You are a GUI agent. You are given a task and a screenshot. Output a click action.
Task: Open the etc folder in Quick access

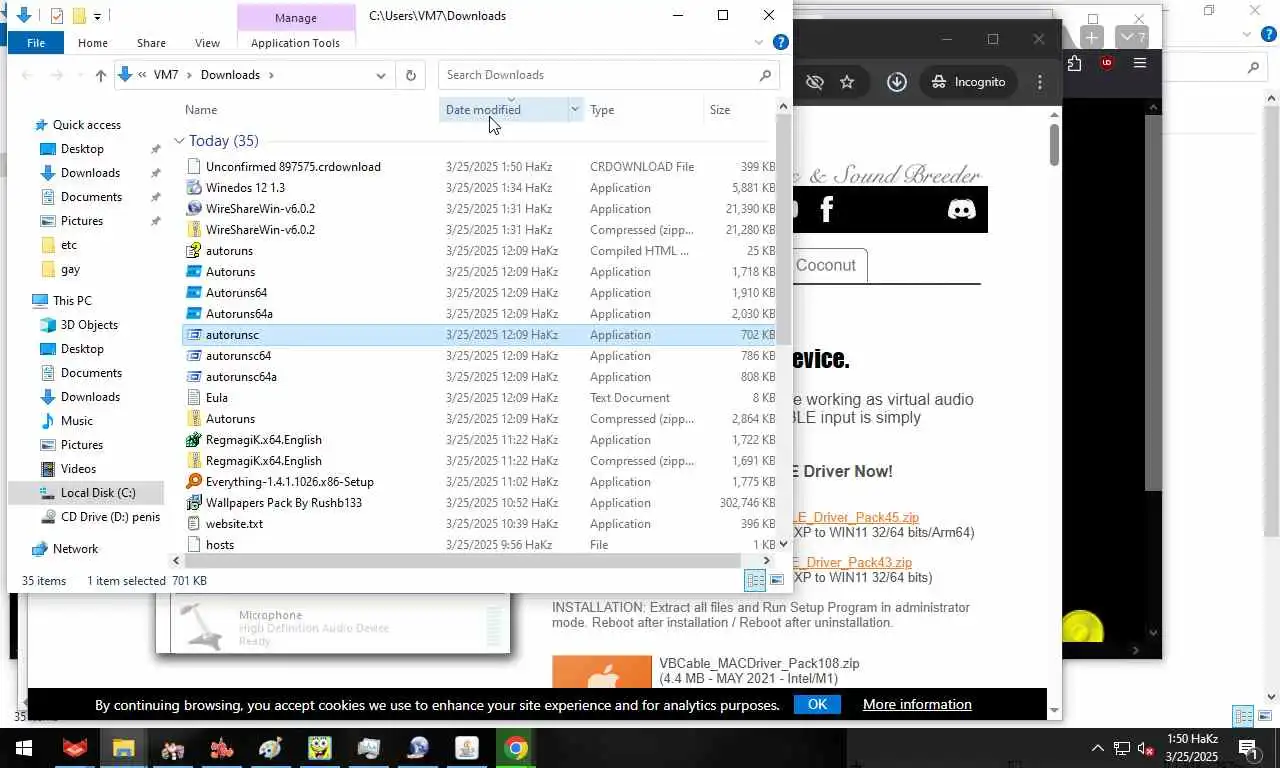(68, 245)
